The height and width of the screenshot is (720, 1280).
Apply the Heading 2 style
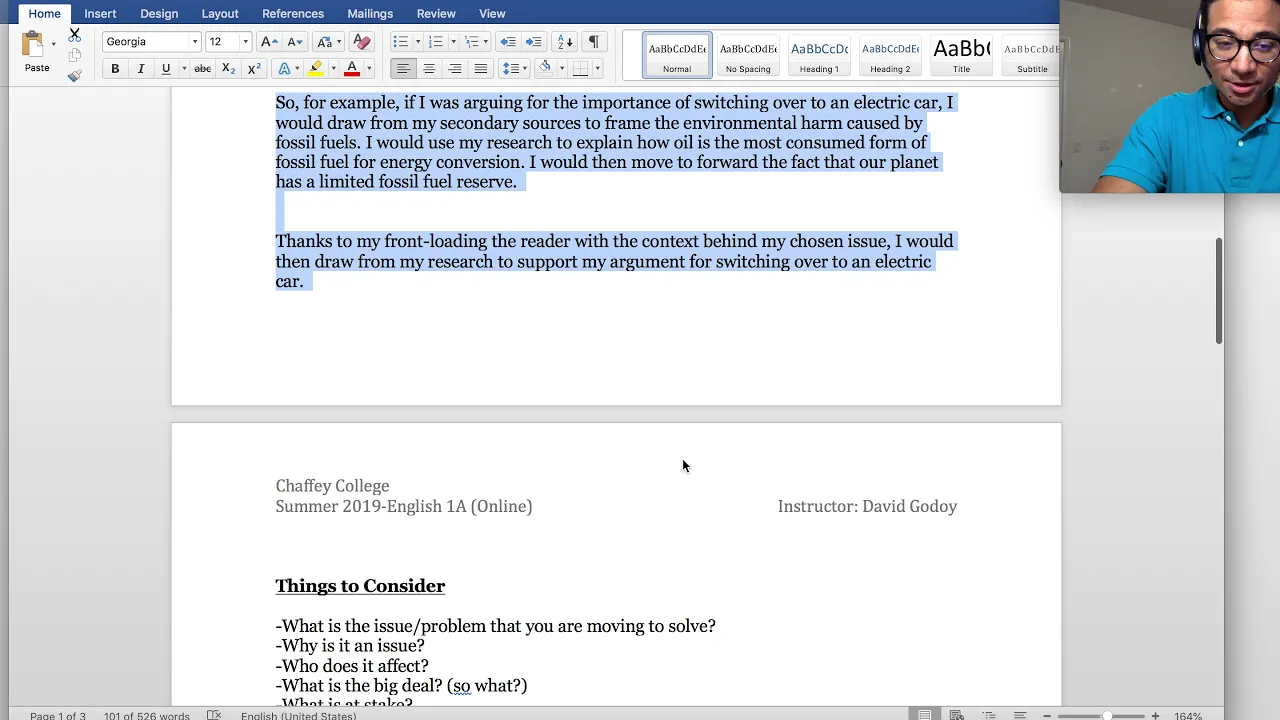tap(890, 55)
